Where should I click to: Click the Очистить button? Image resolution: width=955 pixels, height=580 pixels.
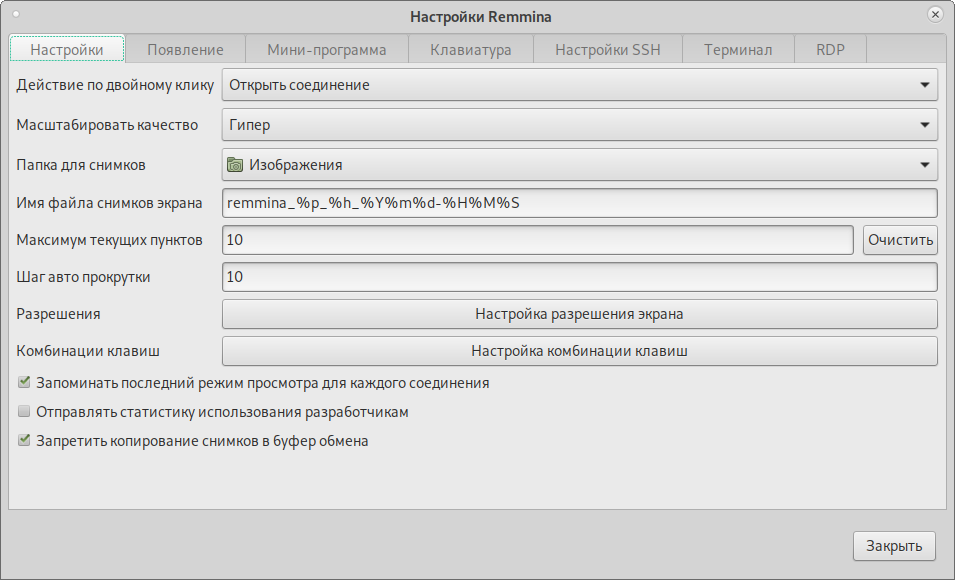pos(900,240)
